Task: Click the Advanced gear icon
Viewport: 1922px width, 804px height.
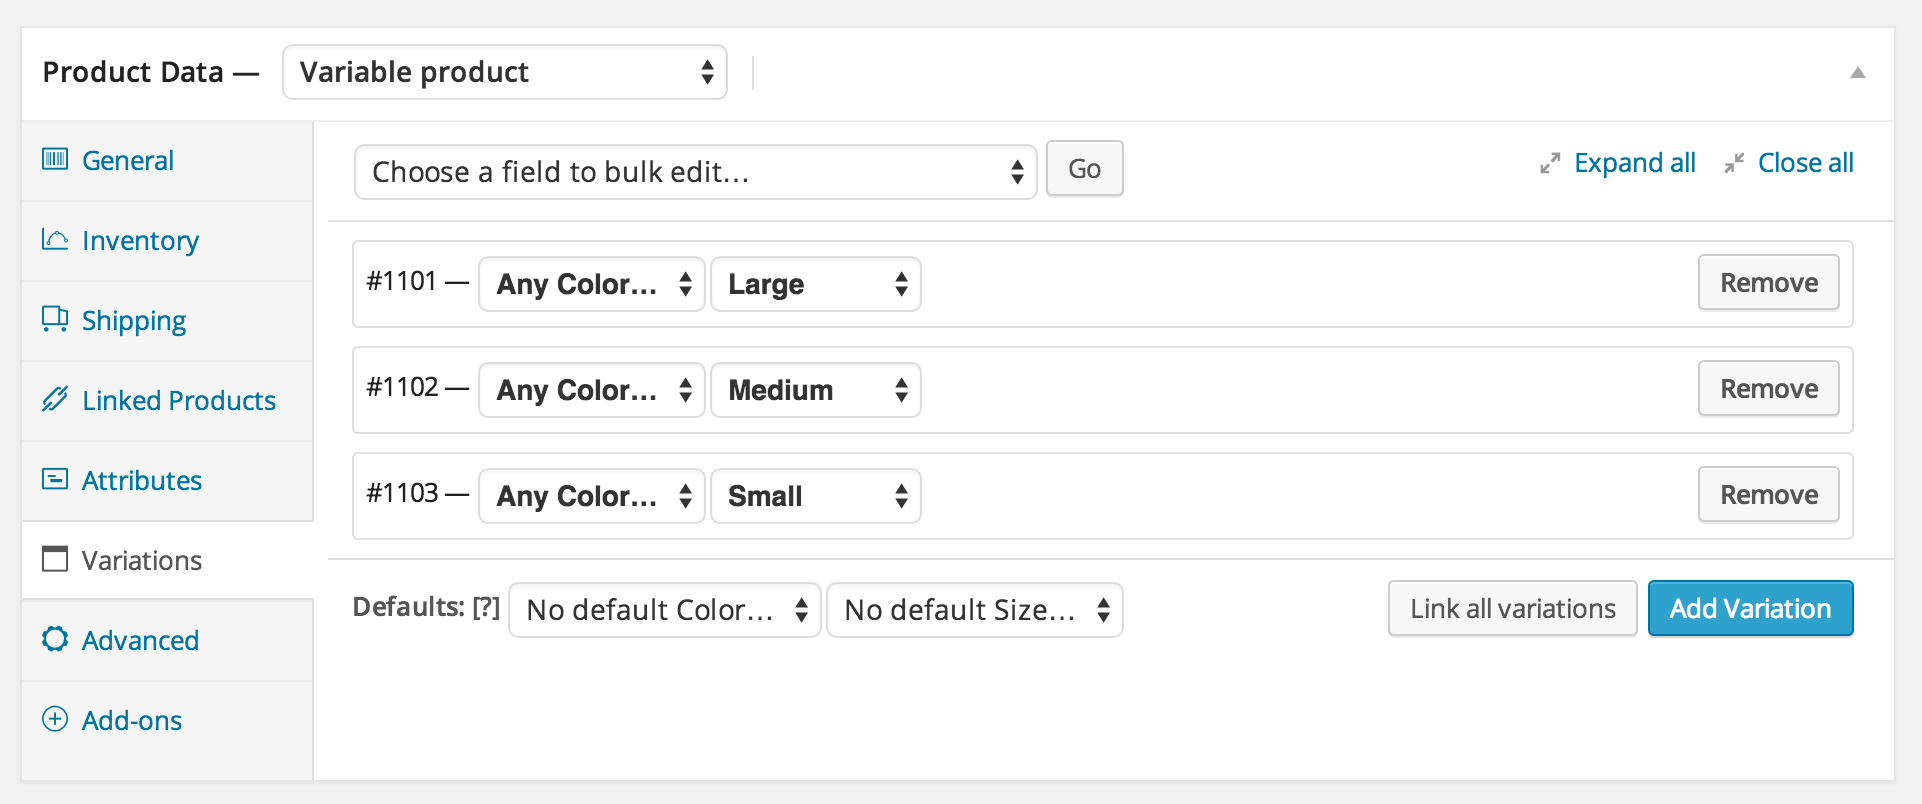Action: [x=55, y=639]
